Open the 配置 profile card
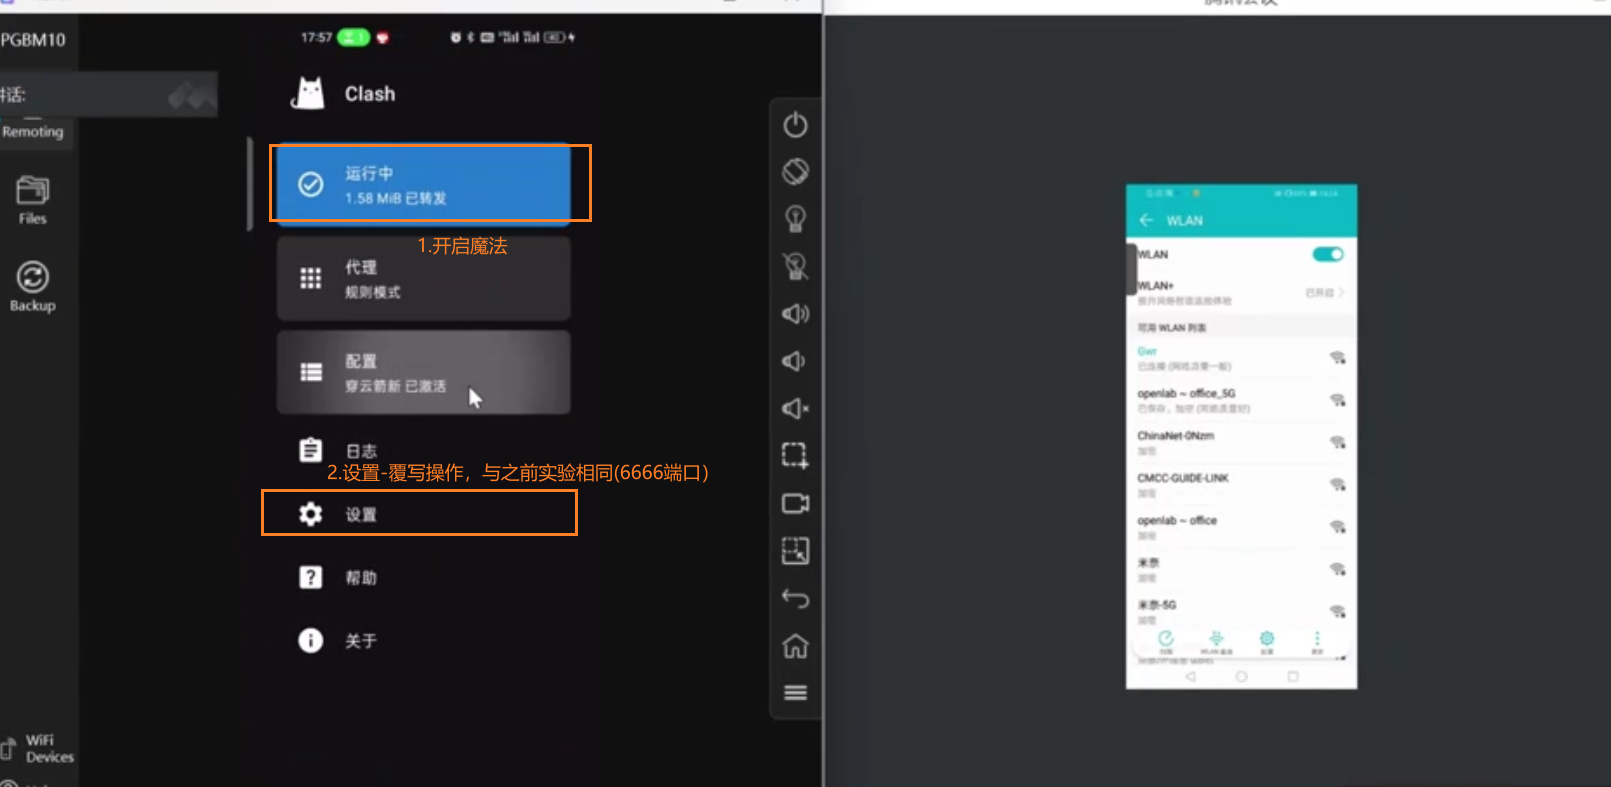The height and width of the screenshot is (787, 1611). (x=424, y=373)
